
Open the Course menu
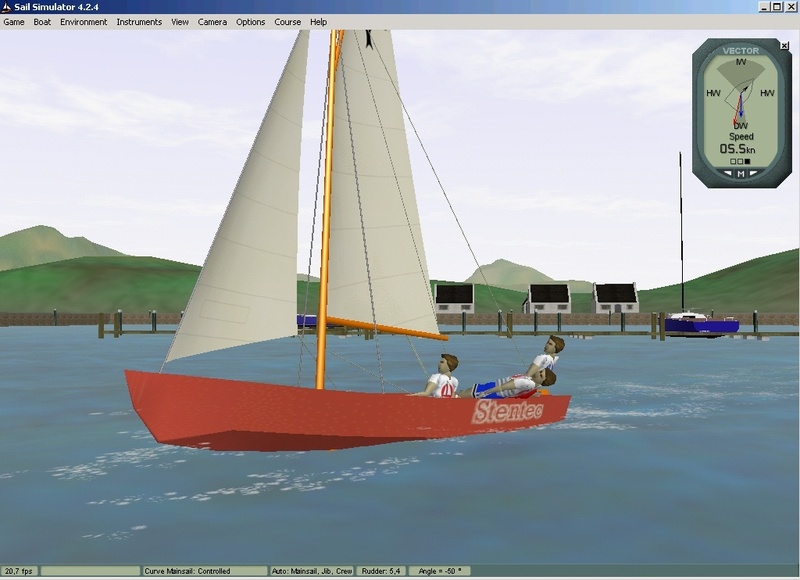click(x=288, y=22)
